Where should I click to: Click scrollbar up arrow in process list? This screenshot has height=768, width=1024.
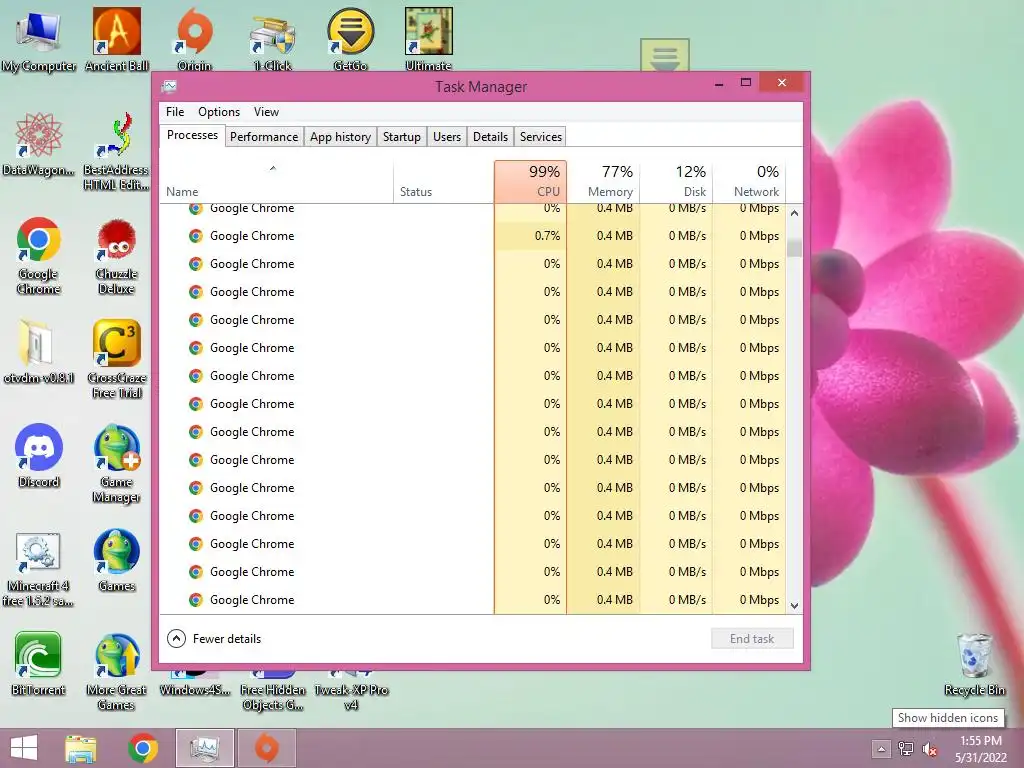[794, 213]
